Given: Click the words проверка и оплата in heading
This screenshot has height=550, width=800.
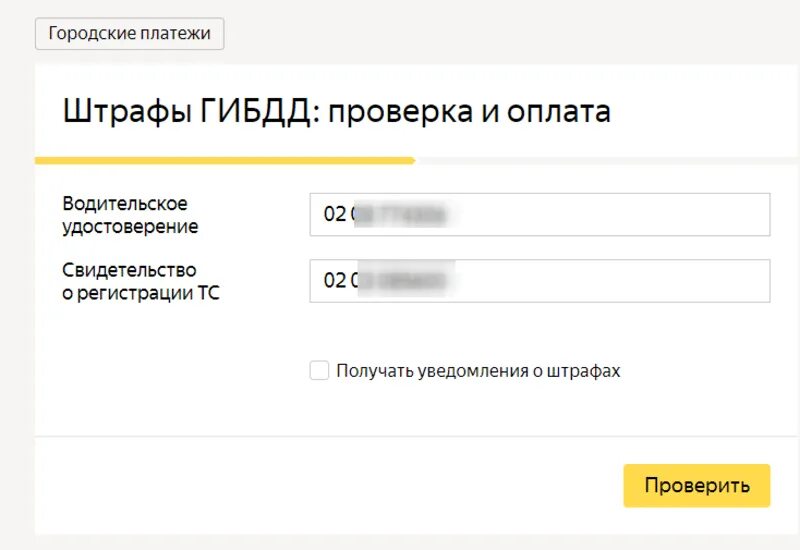Looking at the screenshot, I should coord(469,111).
